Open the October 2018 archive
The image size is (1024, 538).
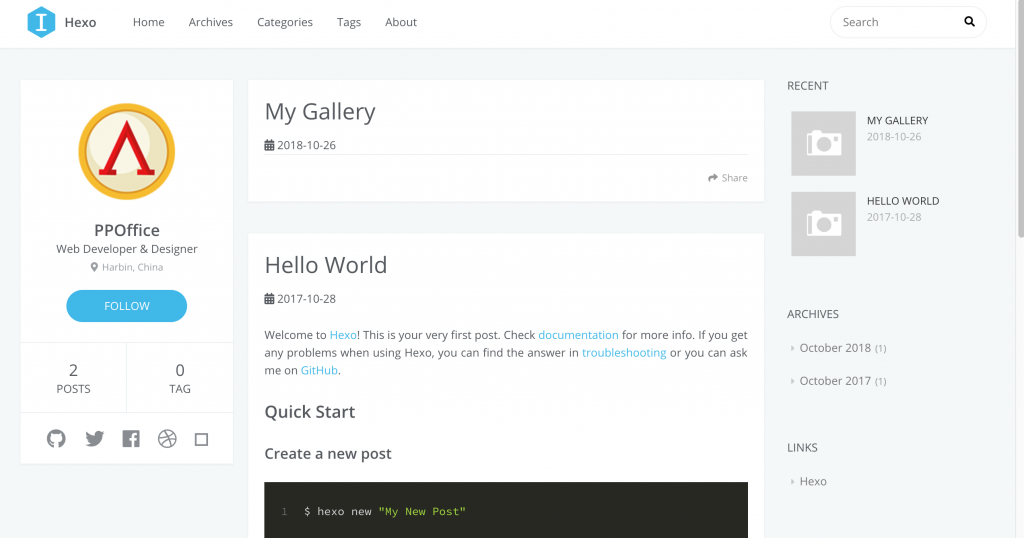coord(835,348)
